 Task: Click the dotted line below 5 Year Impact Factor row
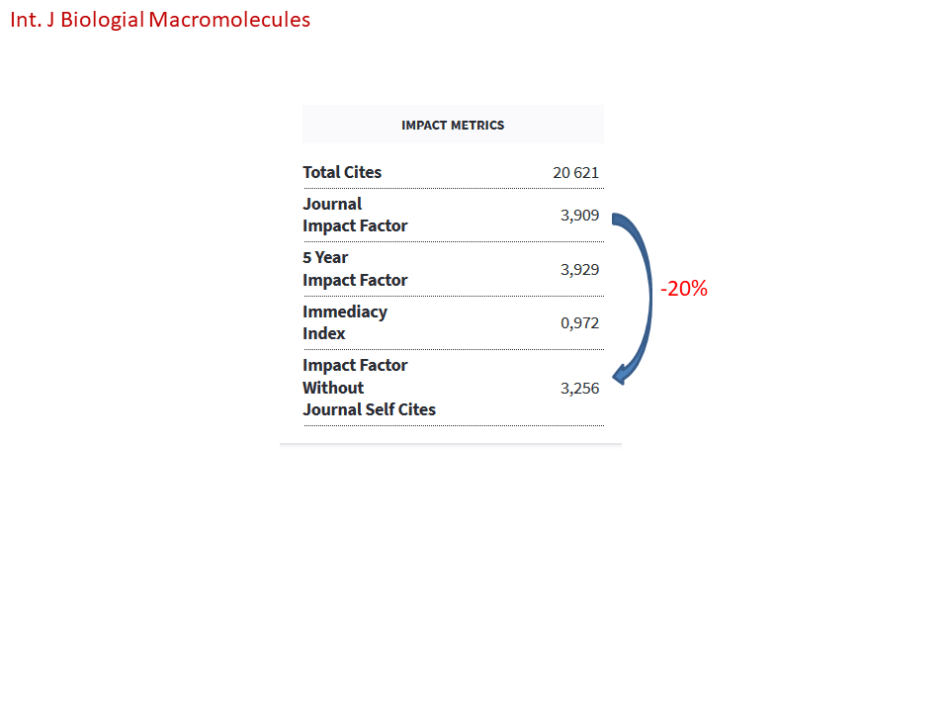pyautogui.click(x=453, y=296)
